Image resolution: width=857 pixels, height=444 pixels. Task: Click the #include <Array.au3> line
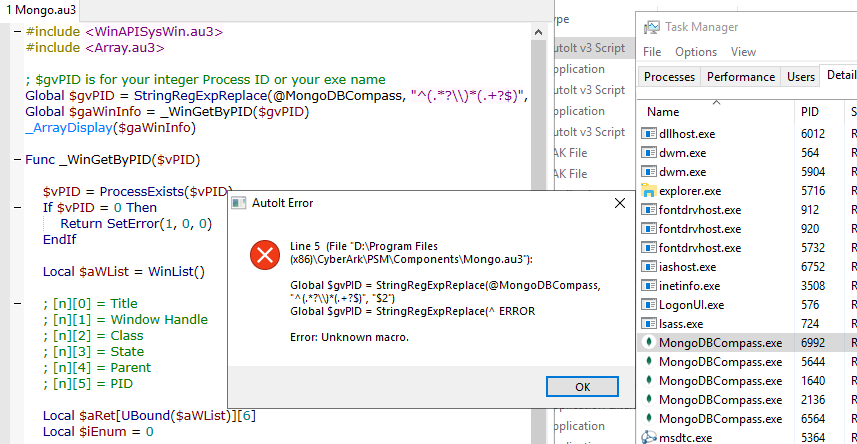[95, 48]
